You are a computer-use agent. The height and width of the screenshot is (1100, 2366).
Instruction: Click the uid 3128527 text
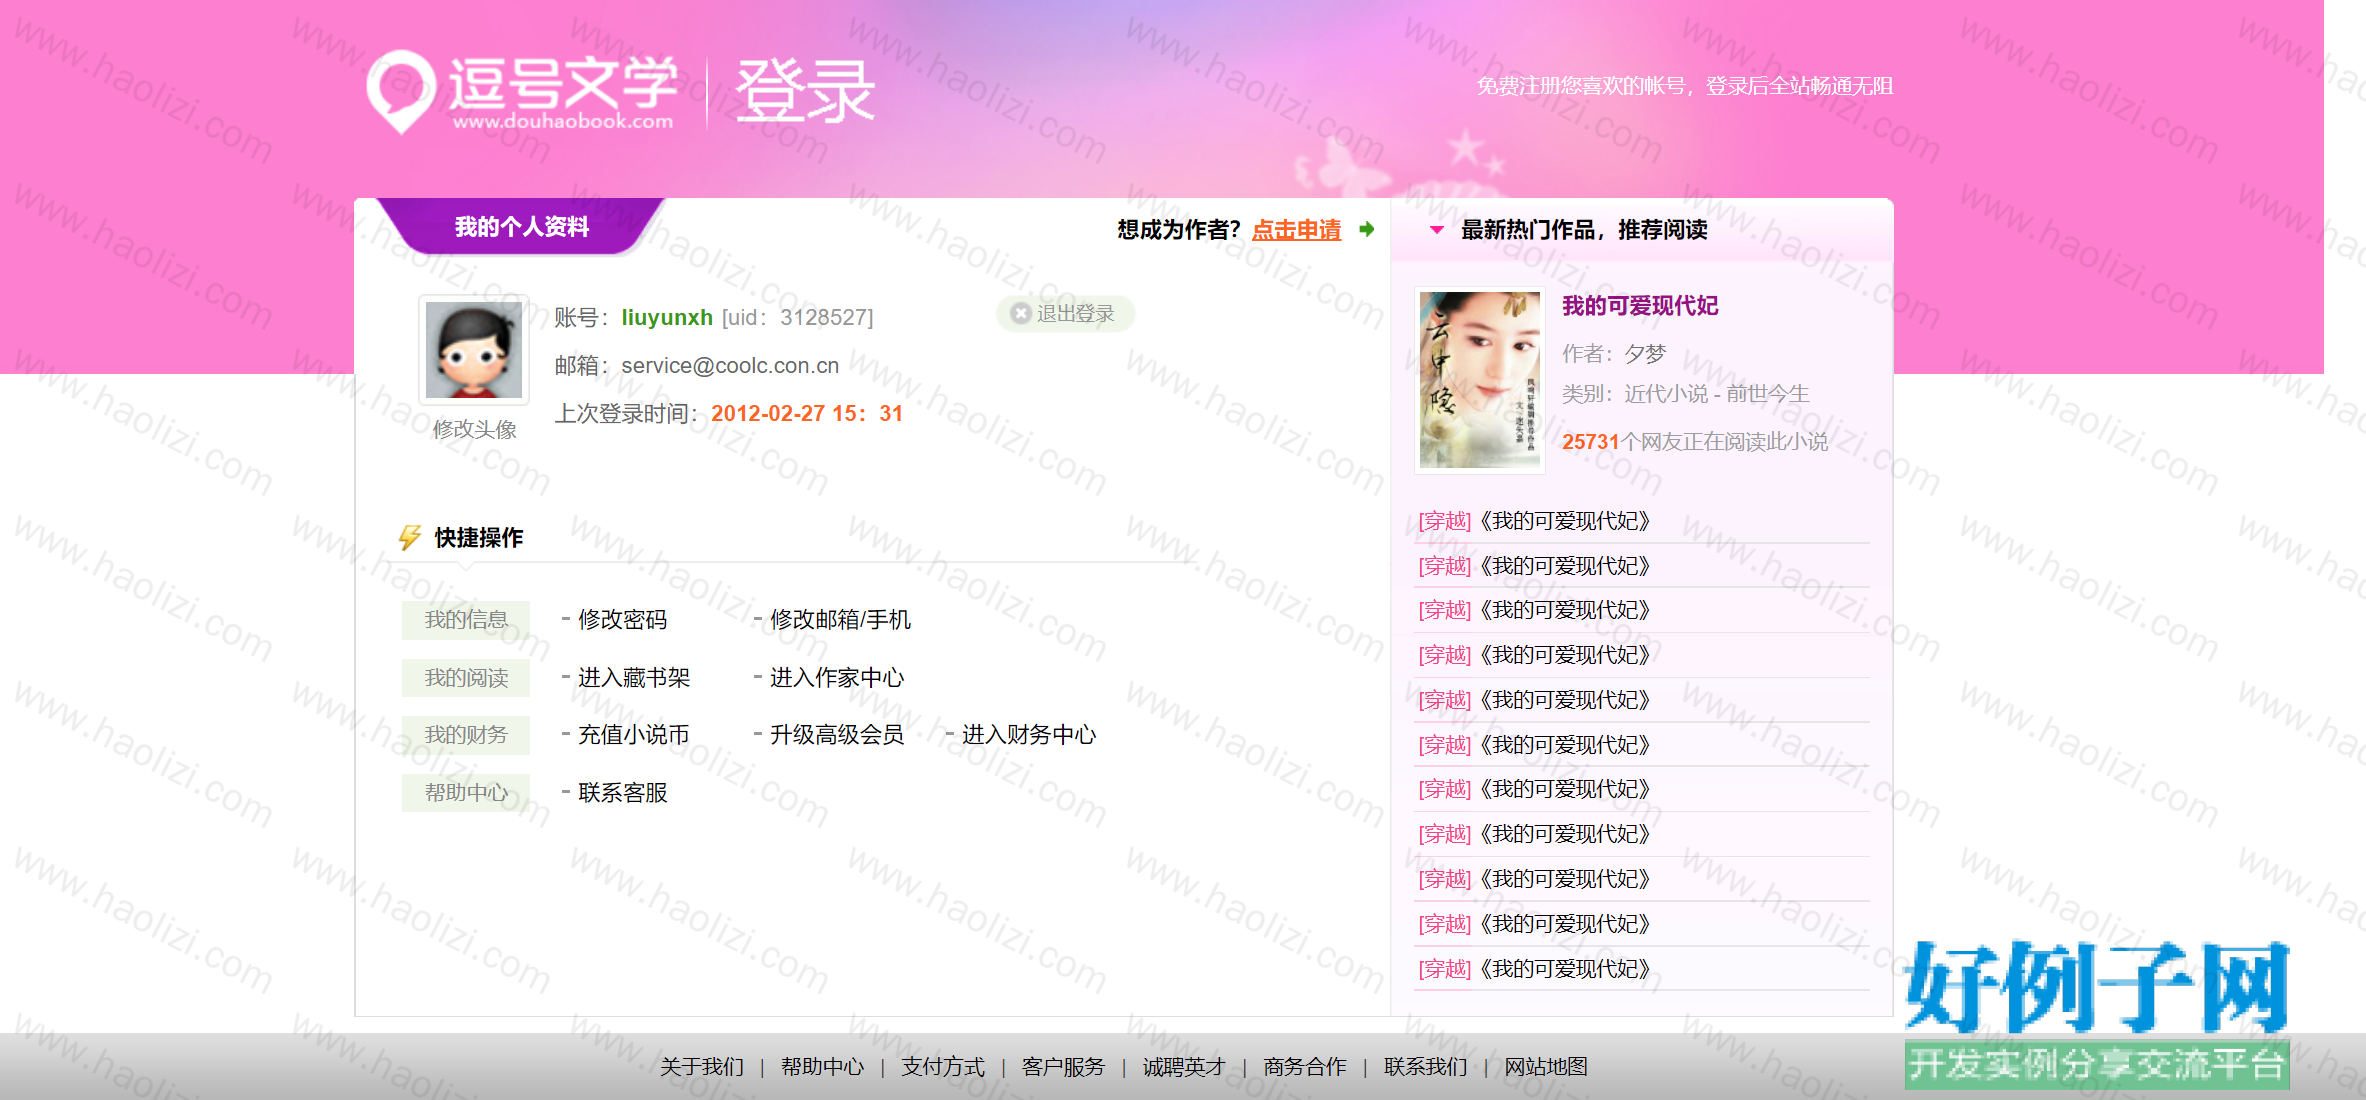pyautogui.click(x=798, y=318)
